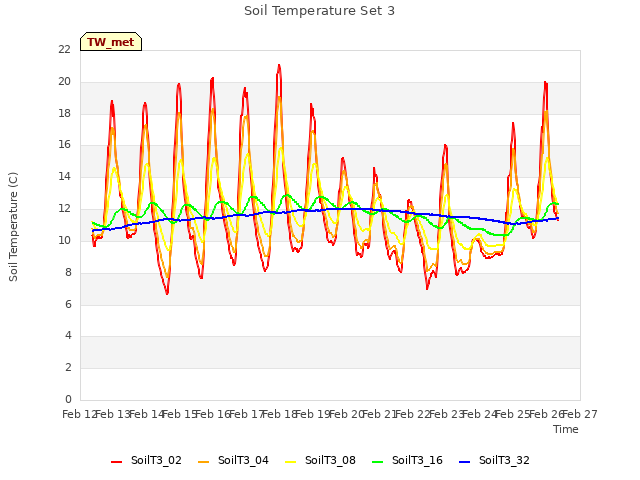The image size is (640, 480).
Task: Click the Feb 17 x-axis tick label
Action: [x=246, y=414]
